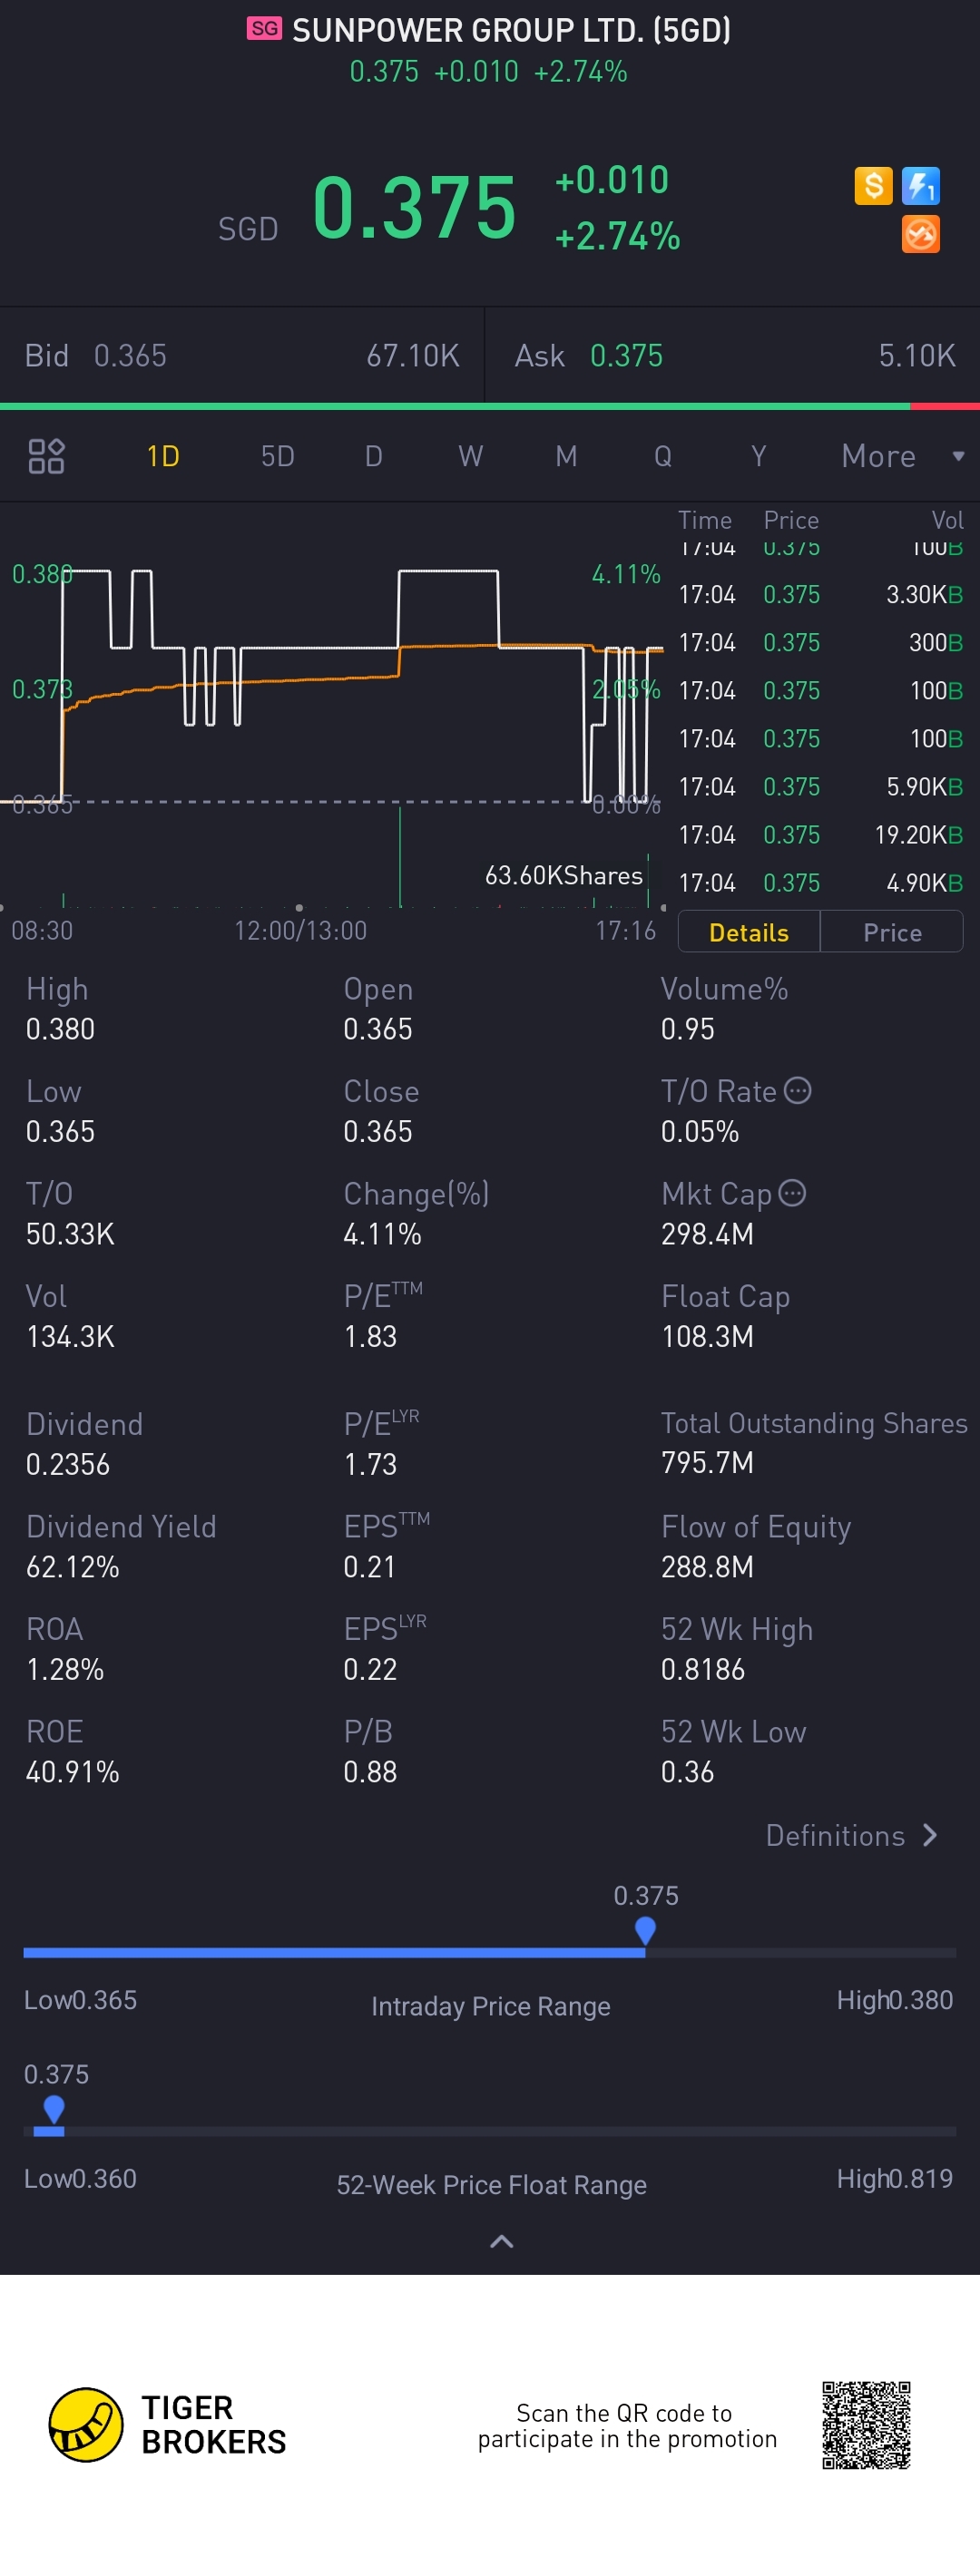
Task: Tap the Tiger Brokers logo
Action: [x=86, y=2424]
